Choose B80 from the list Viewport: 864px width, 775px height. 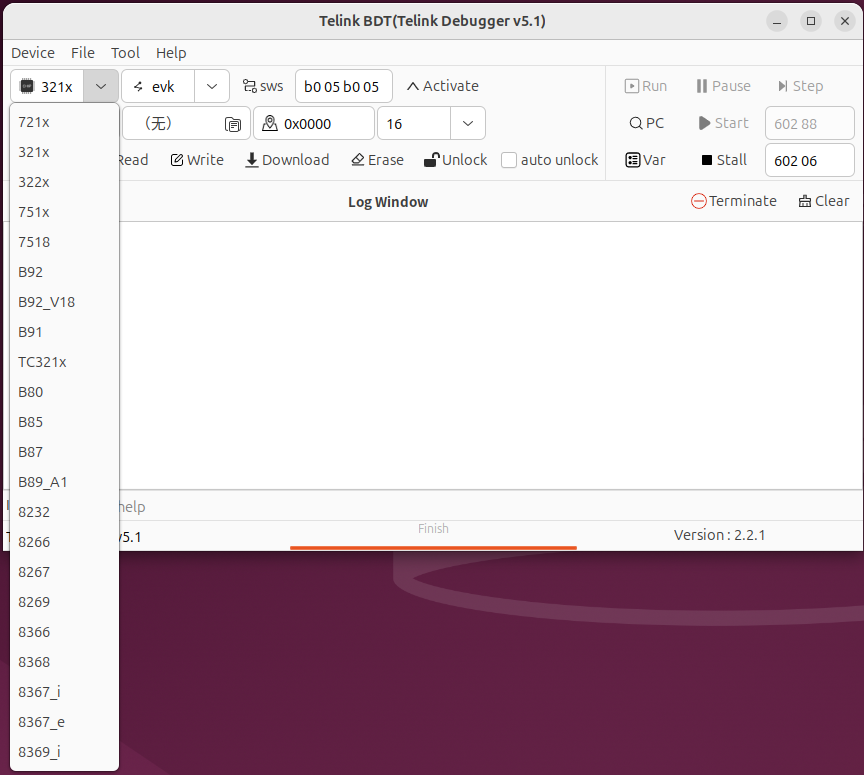pos(64,392)
